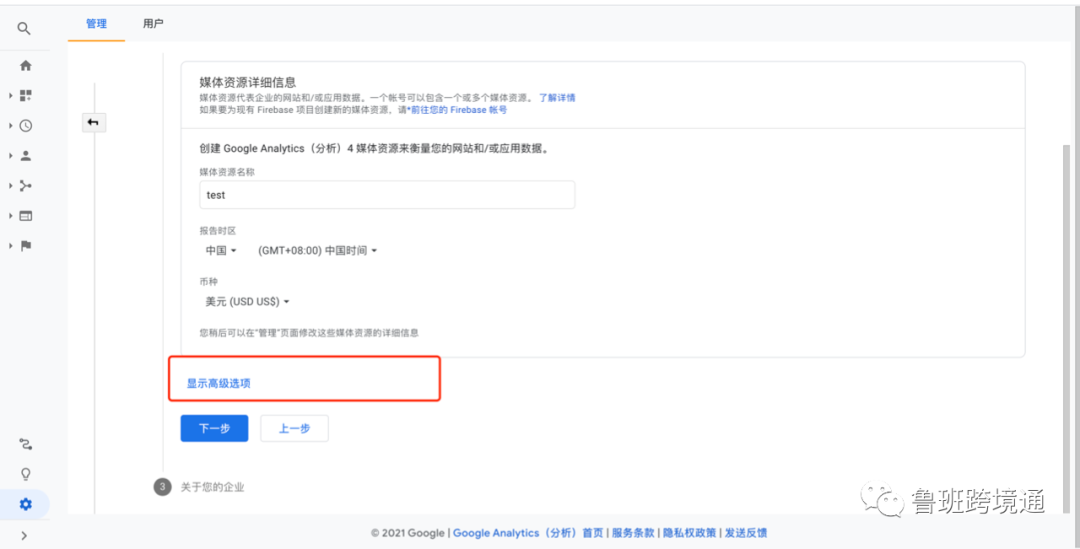
Task: Click 显示高级选项 link
Action: pyautogui.click(x=219, y=383)
